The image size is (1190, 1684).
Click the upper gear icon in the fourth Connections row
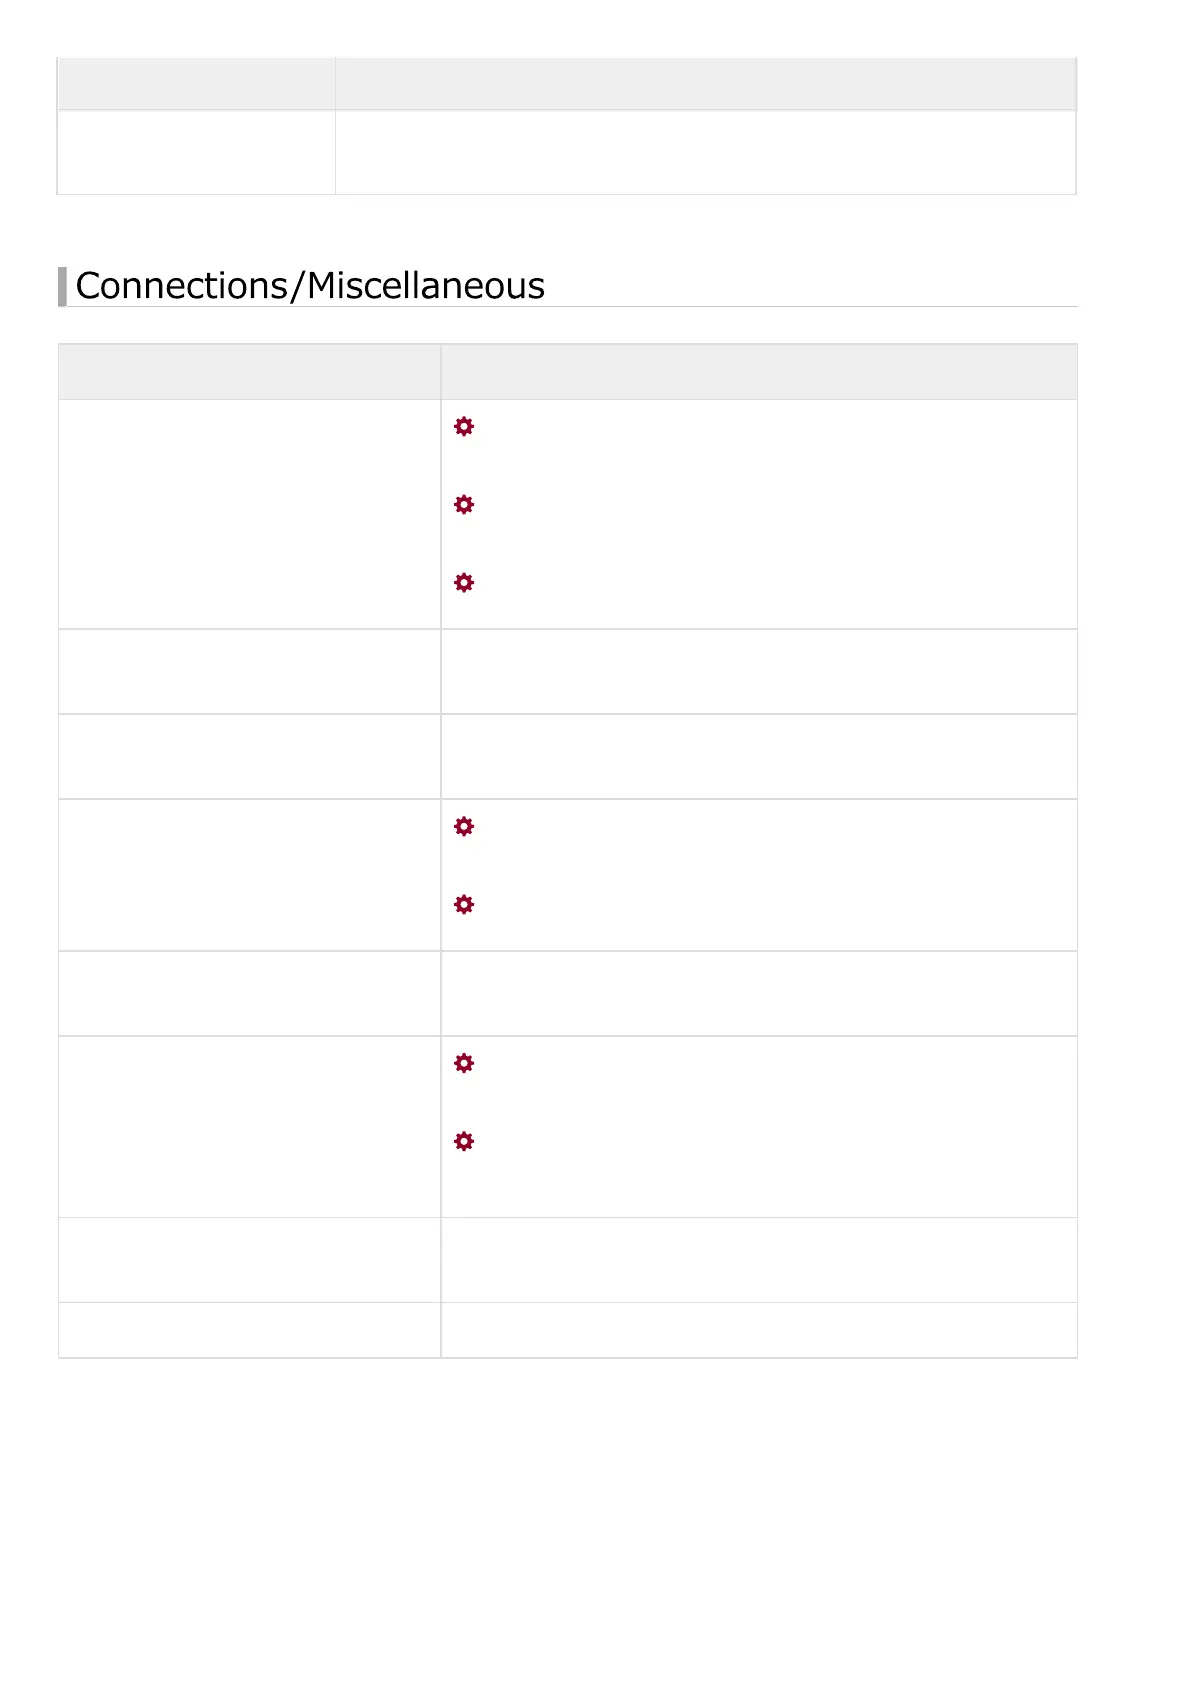point(464,827)
